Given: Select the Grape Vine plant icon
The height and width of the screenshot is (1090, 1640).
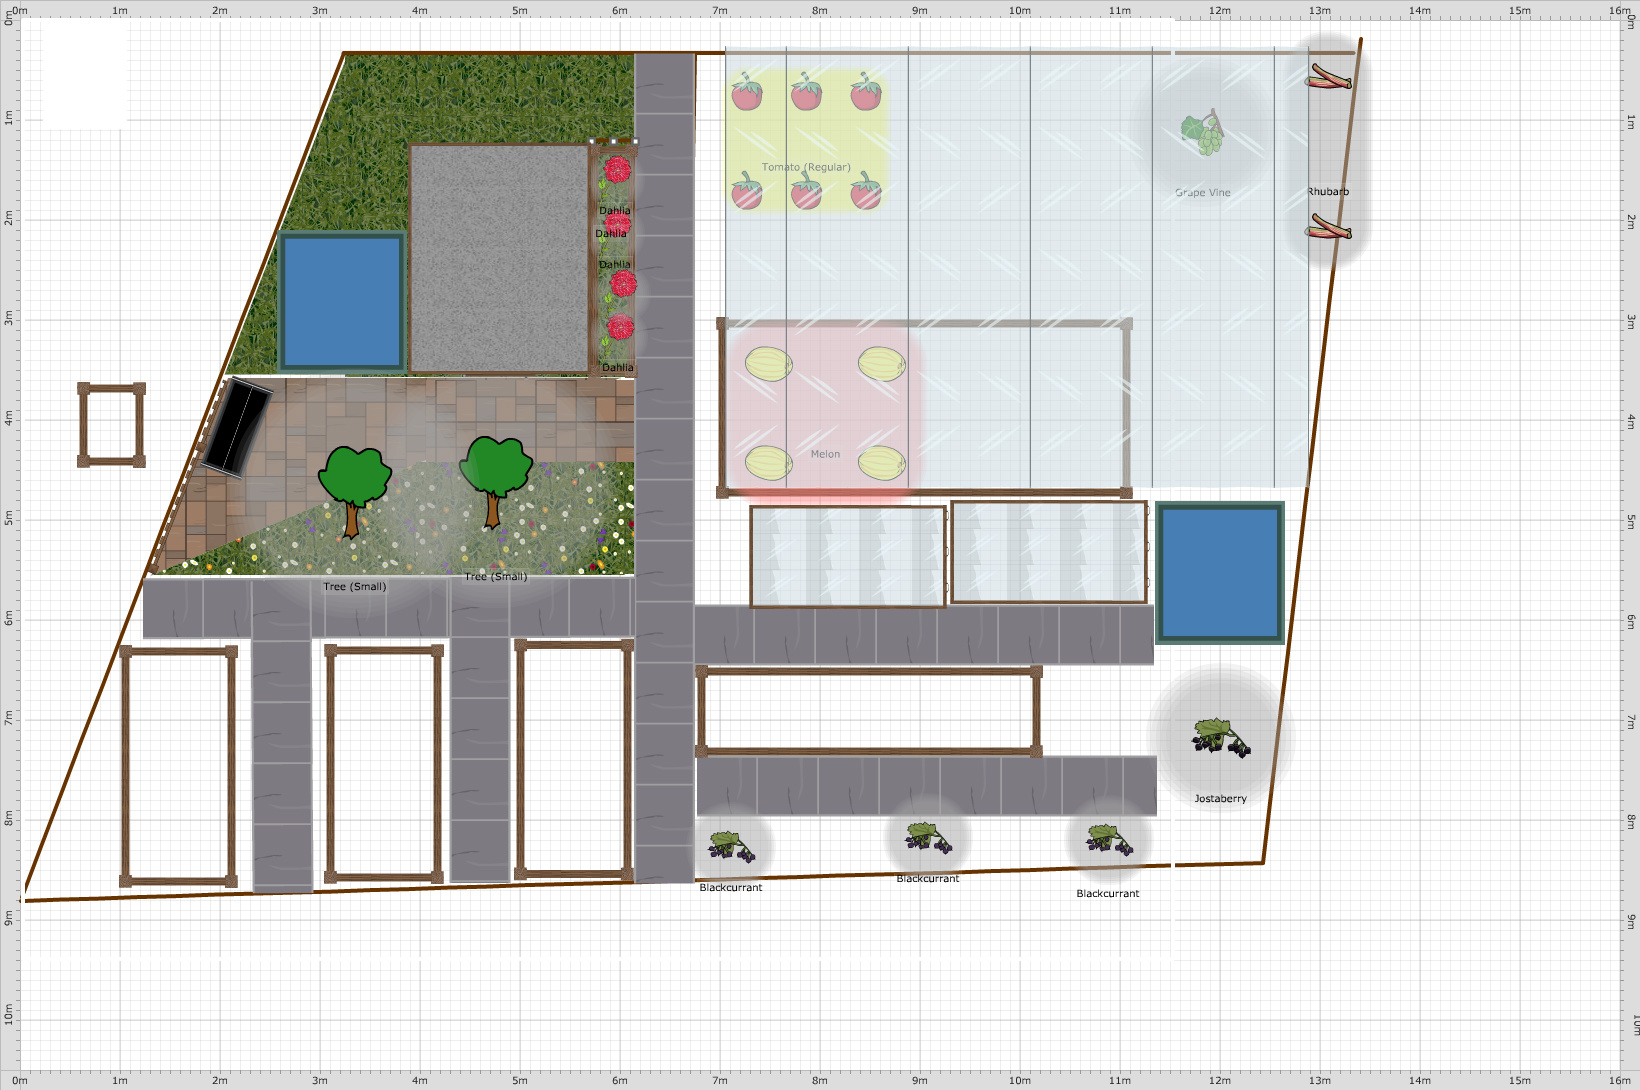Looking at the screenshot, I should [x=1202, y=133].
